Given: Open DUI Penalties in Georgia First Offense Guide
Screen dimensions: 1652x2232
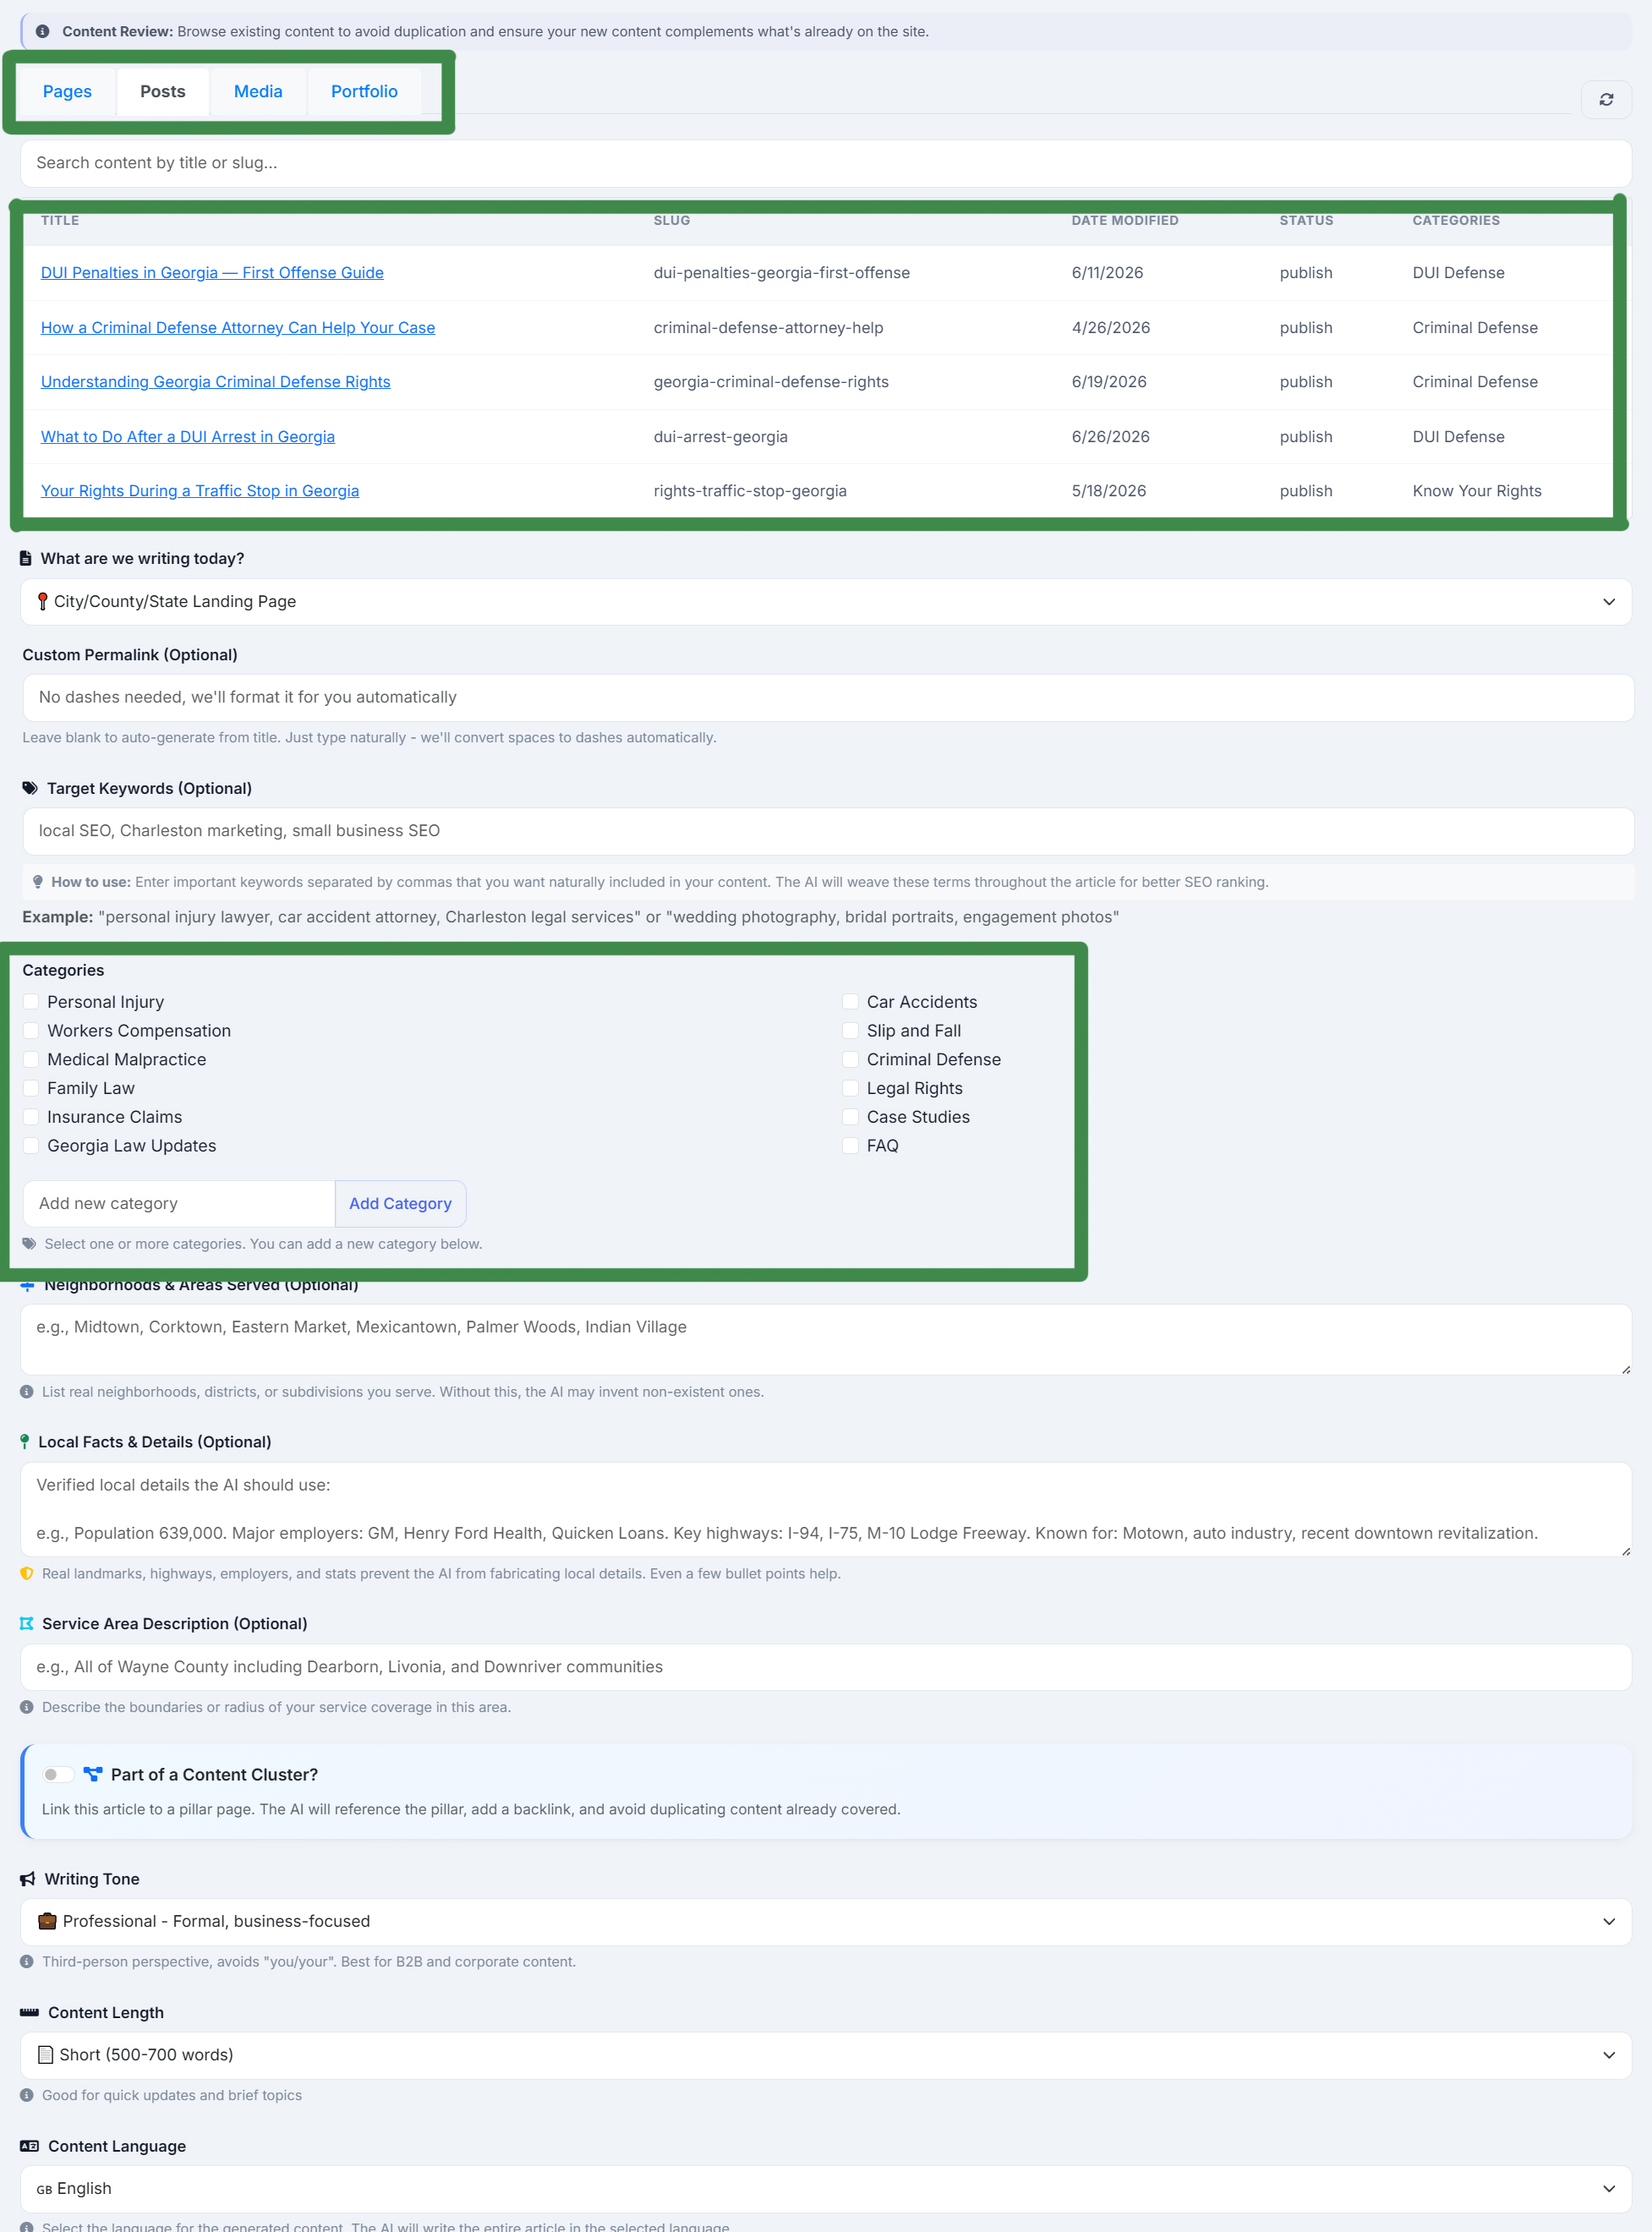Looking at the screenshot, I should pos(212,273).
